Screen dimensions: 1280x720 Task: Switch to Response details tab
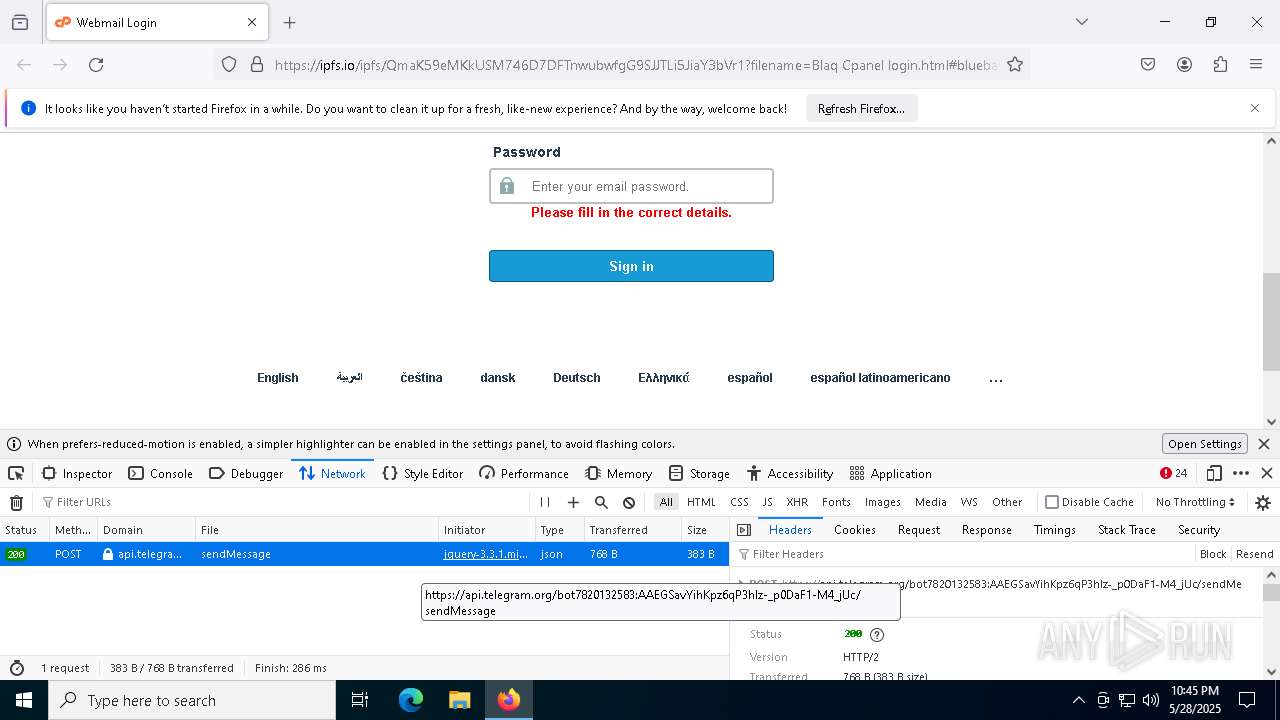[x=987, y=530]
